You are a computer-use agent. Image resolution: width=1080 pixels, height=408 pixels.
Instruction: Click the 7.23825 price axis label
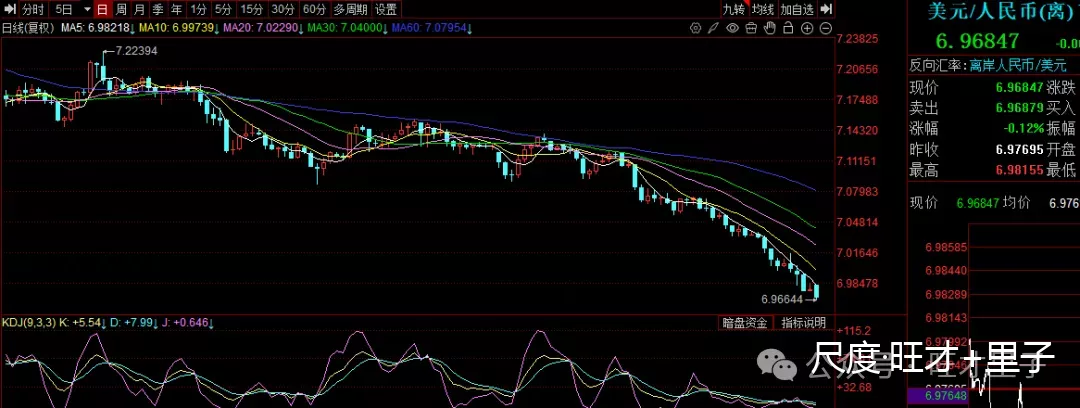856,39
